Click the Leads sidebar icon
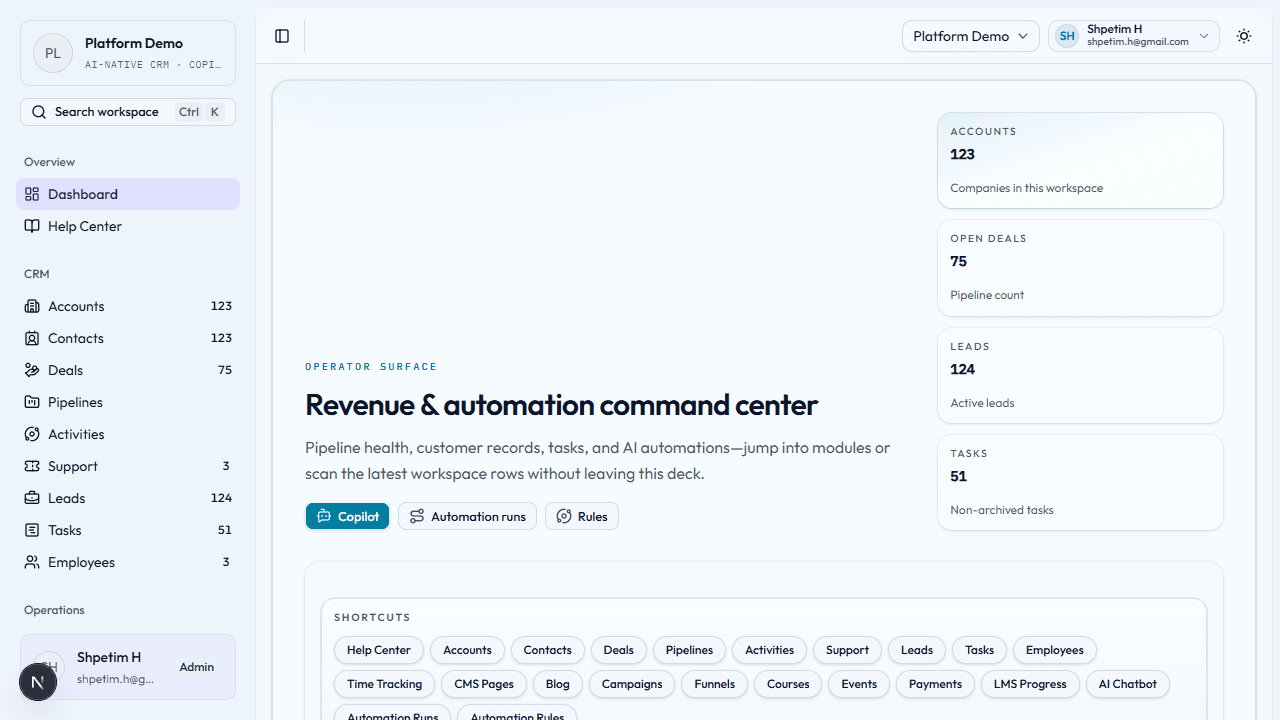1280x720 pixels. (33, 498)
